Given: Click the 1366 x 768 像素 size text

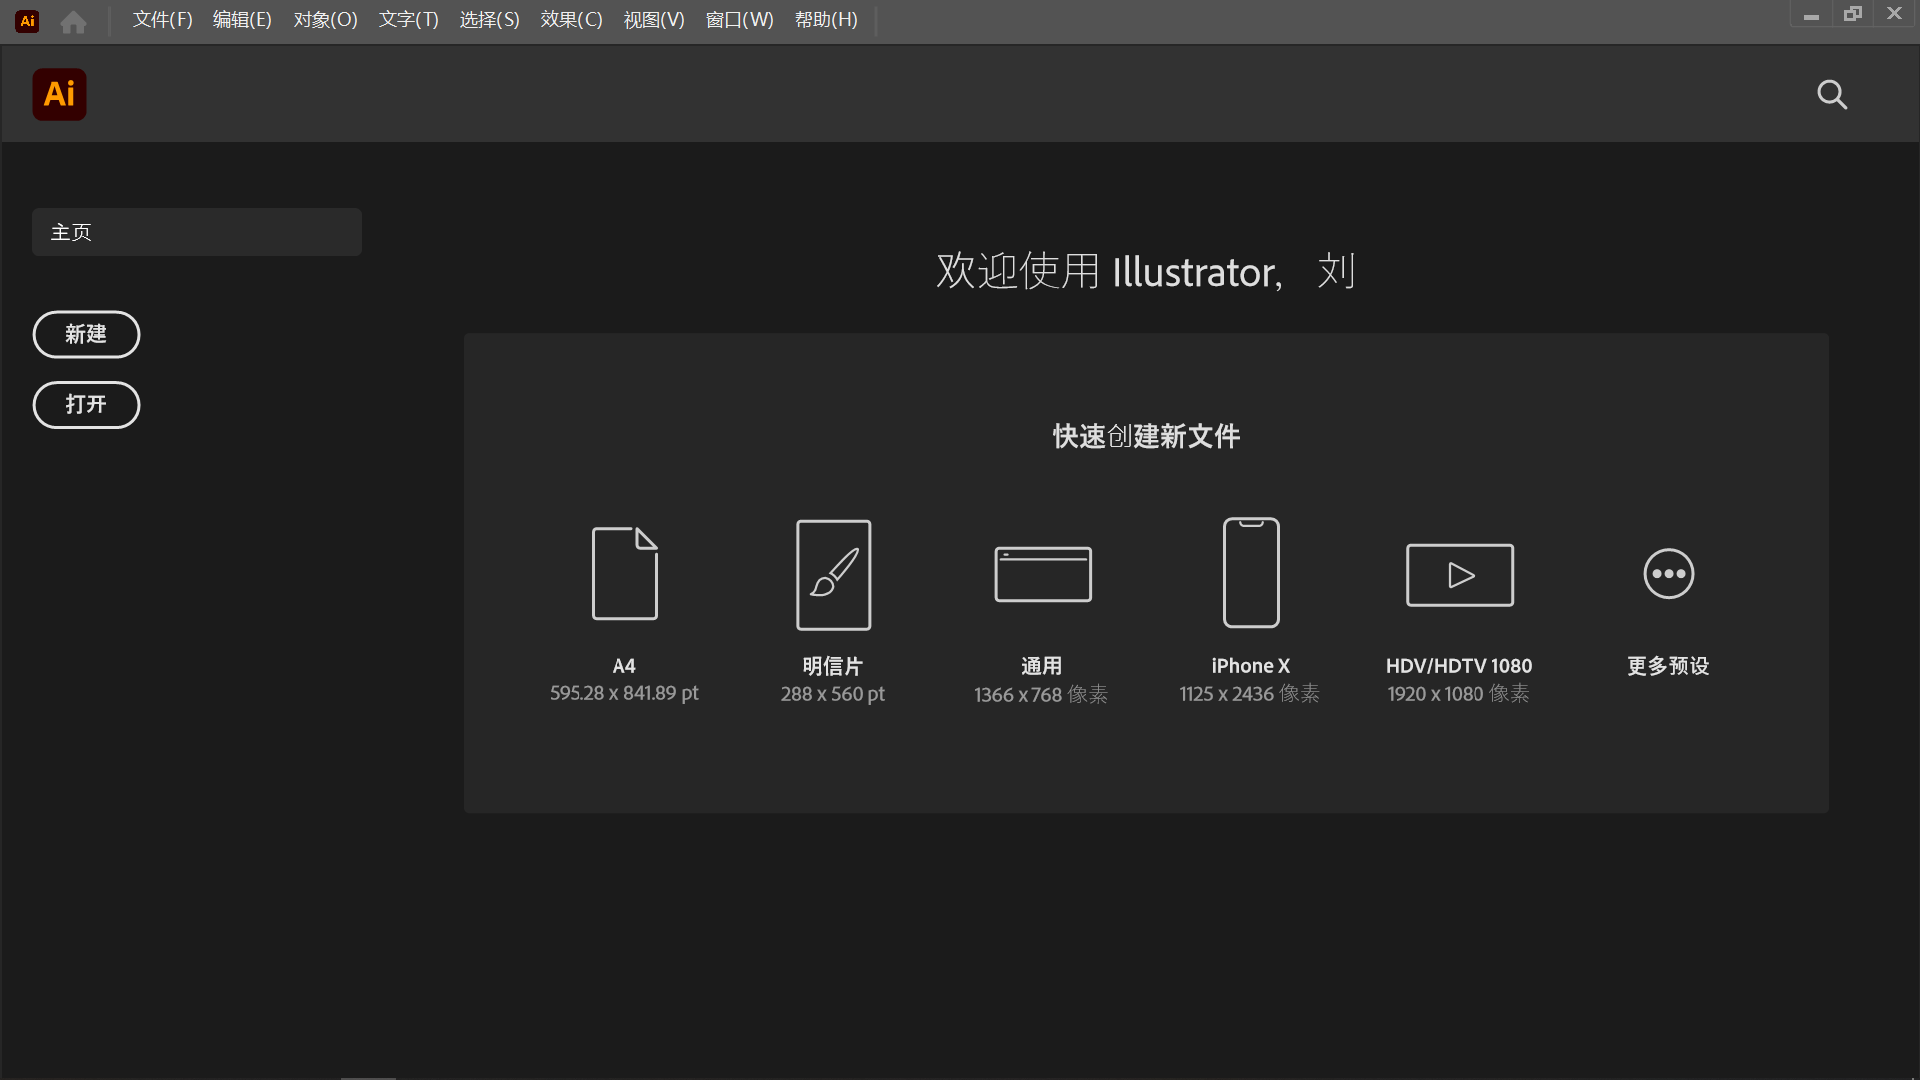Looking at the screenshot, I should (x=1041, y=694).
